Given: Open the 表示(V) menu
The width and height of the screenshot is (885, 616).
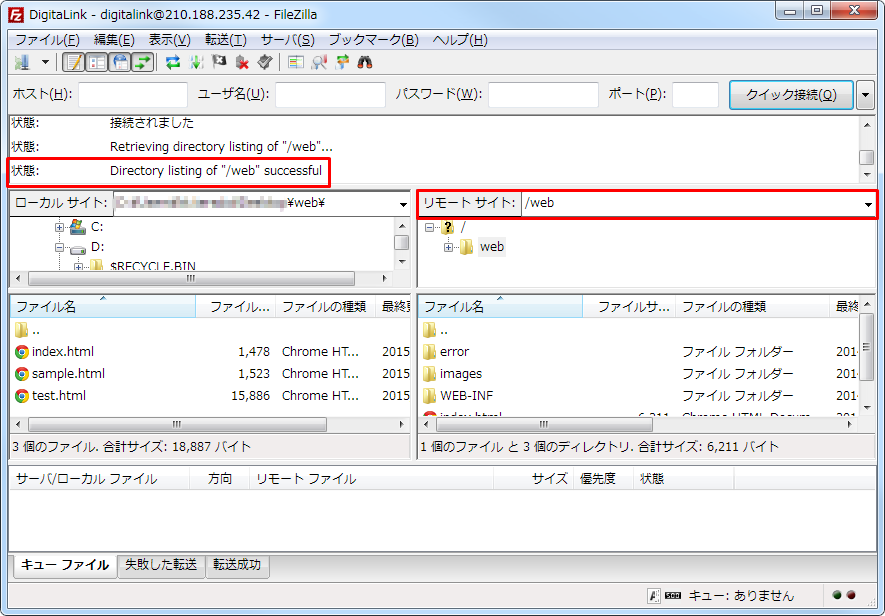Looking at the screenshot, I should [169, 40].
